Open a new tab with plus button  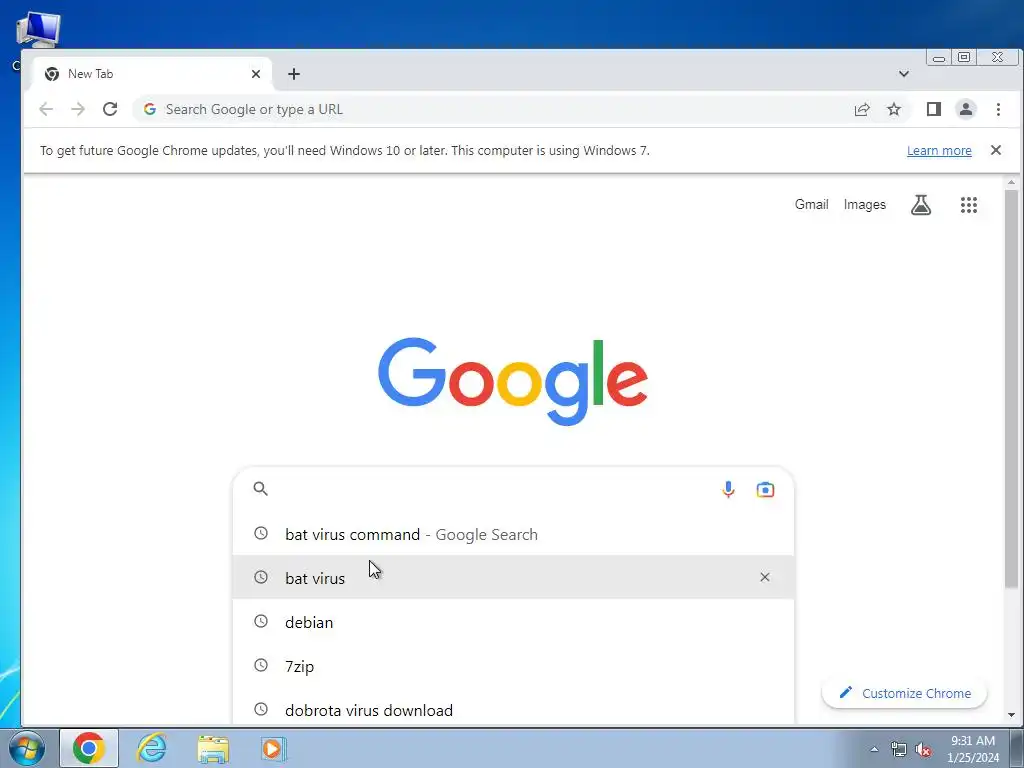click(x=294, y=74)
